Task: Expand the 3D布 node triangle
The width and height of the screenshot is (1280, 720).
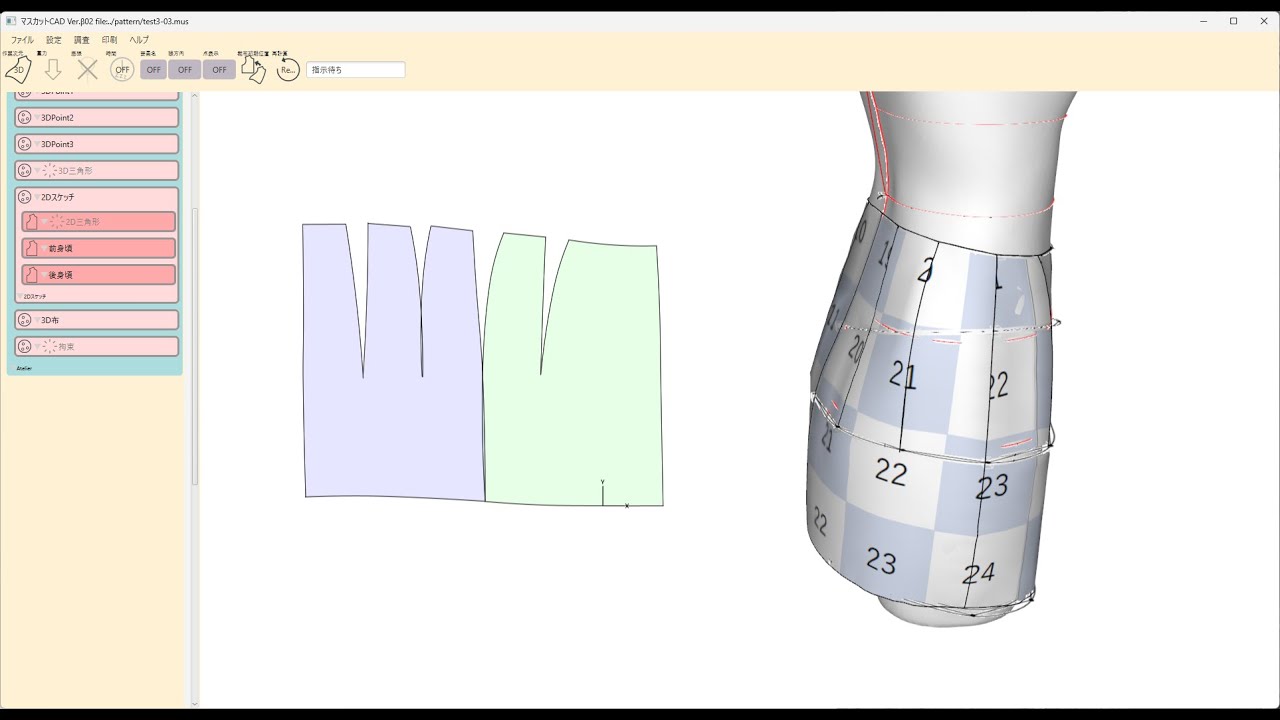Action: click(37, 320)
